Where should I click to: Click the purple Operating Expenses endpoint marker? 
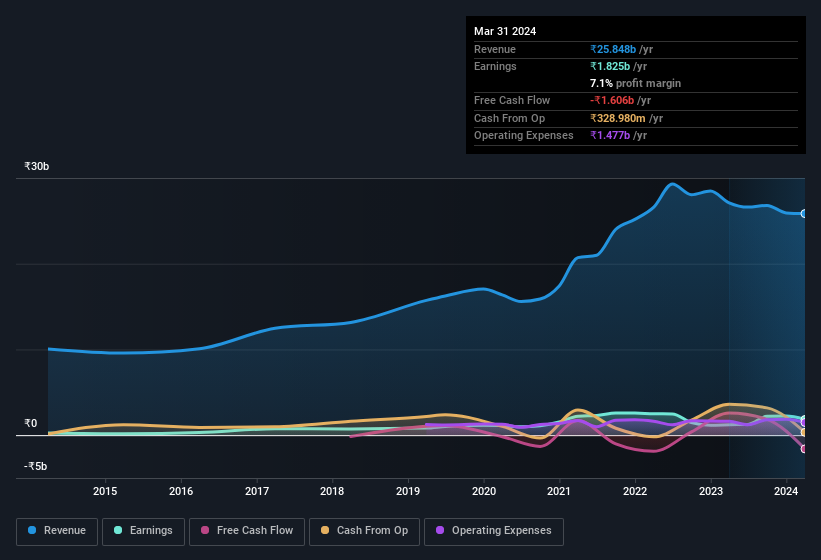click(x=804, y=423)
